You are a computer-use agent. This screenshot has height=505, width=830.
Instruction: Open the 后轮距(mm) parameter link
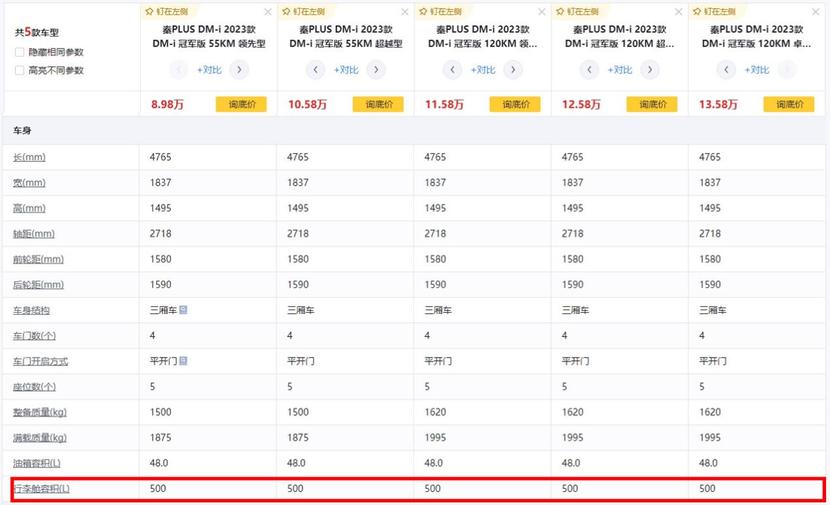(x=38, y=285)
